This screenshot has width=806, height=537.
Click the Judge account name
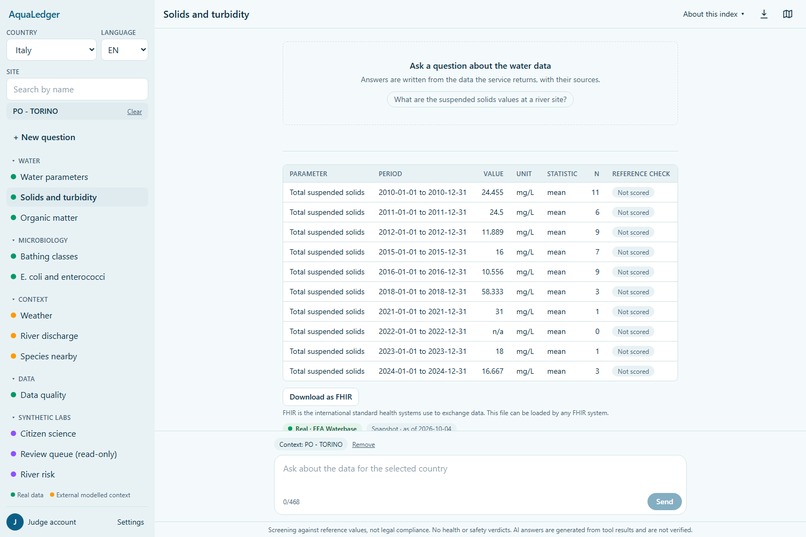click(x=51, y=522)
